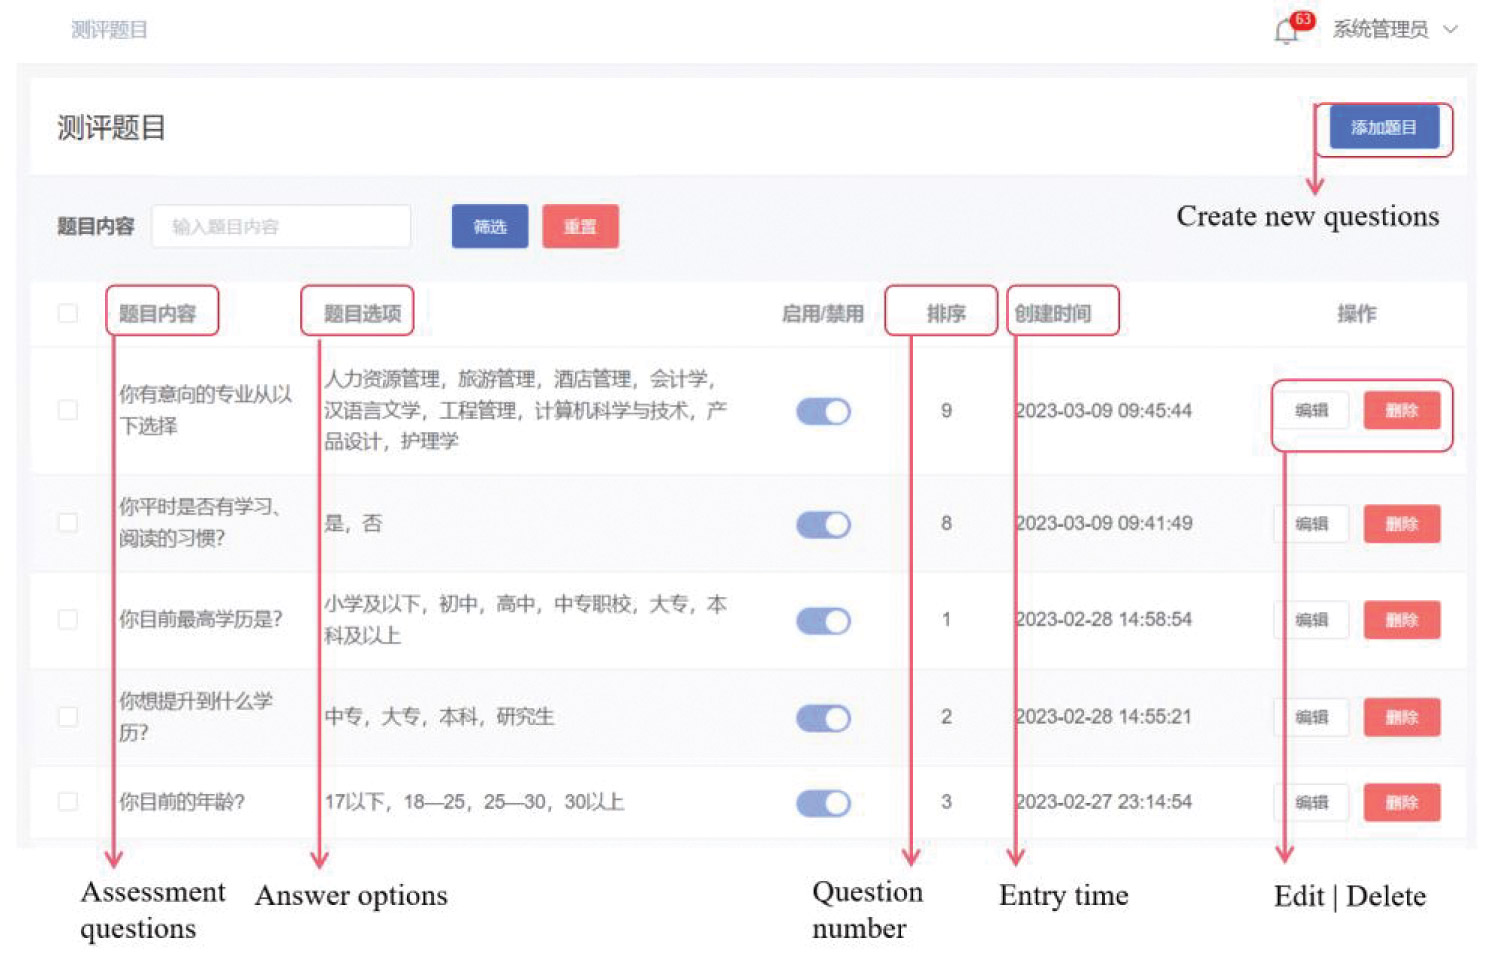
Task: Toggle the enable switch for sort 9 row
Action: click(x=823, y=411)
